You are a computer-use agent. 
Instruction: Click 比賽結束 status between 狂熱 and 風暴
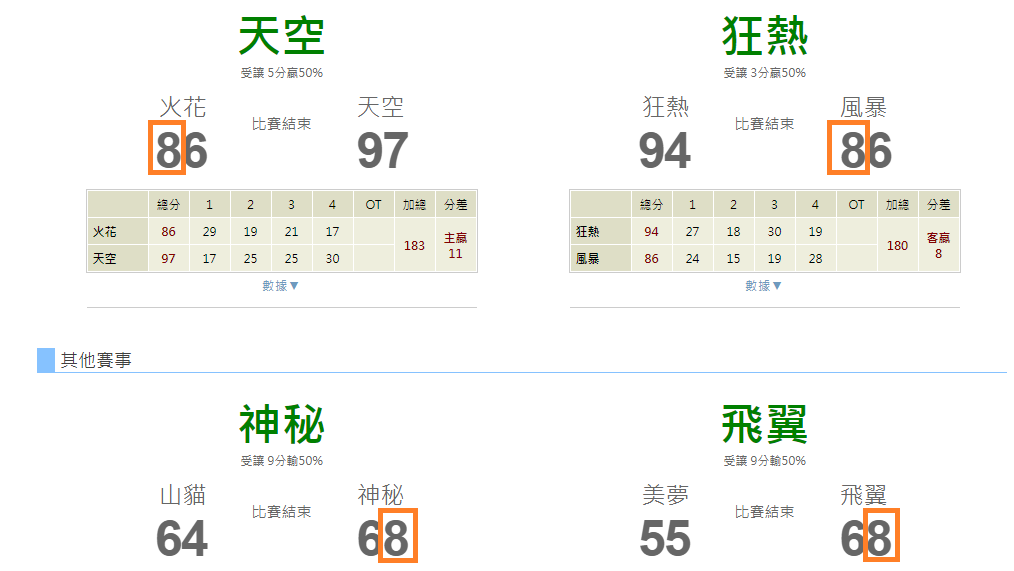pos(764,124)
